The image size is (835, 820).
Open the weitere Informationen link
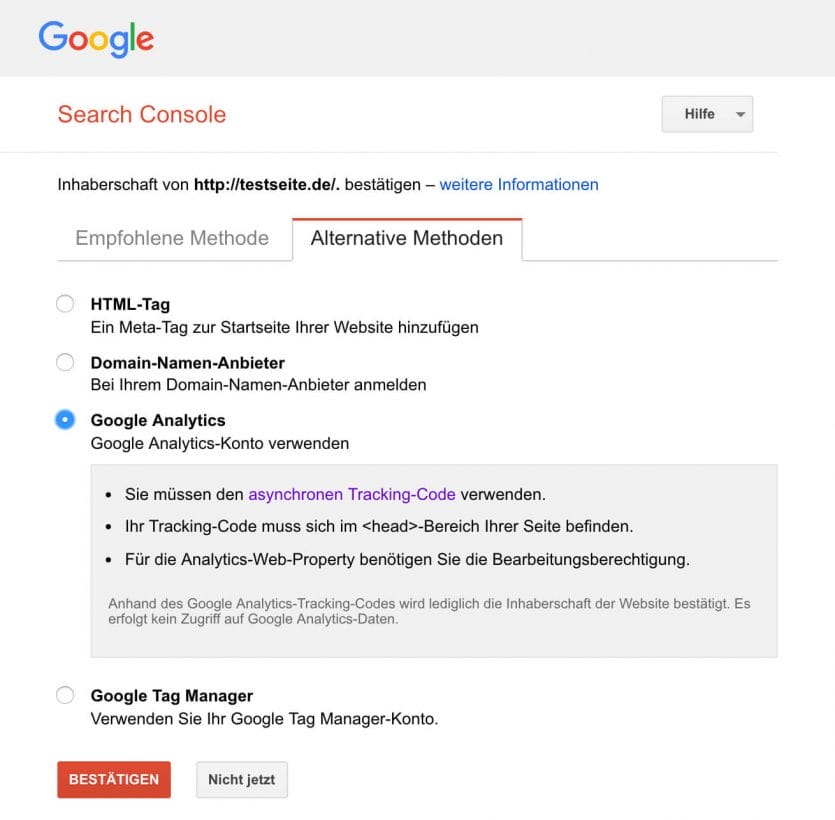pyautogui.click(x=518, y=184)
